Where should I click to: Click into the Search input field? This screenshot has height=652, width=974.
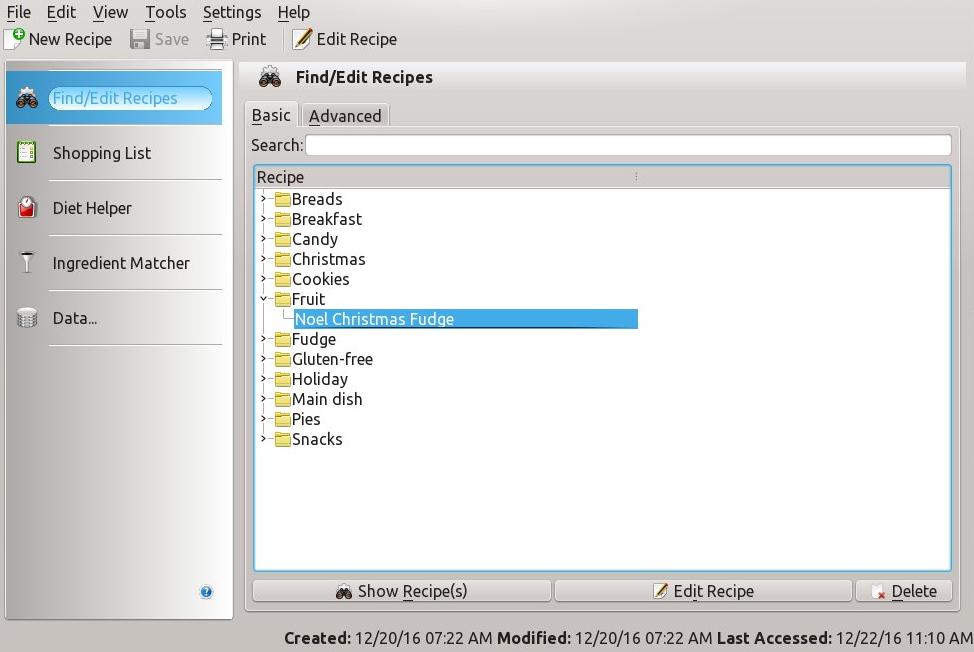(628, 145)
